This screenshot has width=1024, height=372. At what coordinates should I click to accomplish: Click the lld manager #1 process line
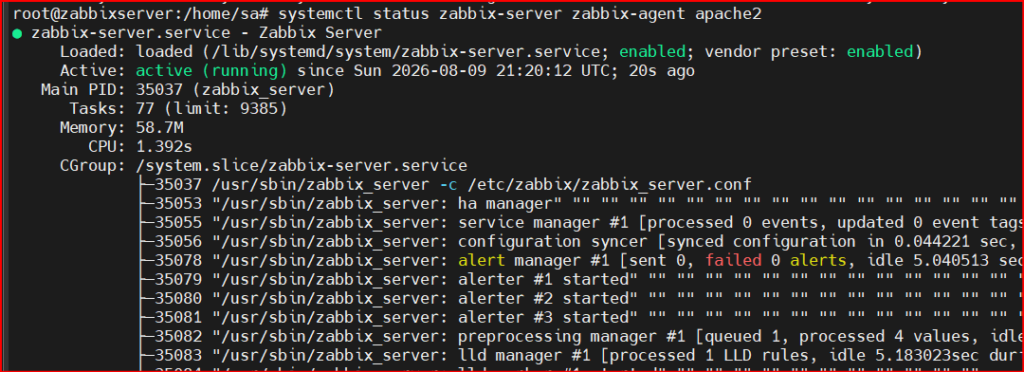pyautogui.click(x=581, y=355)
